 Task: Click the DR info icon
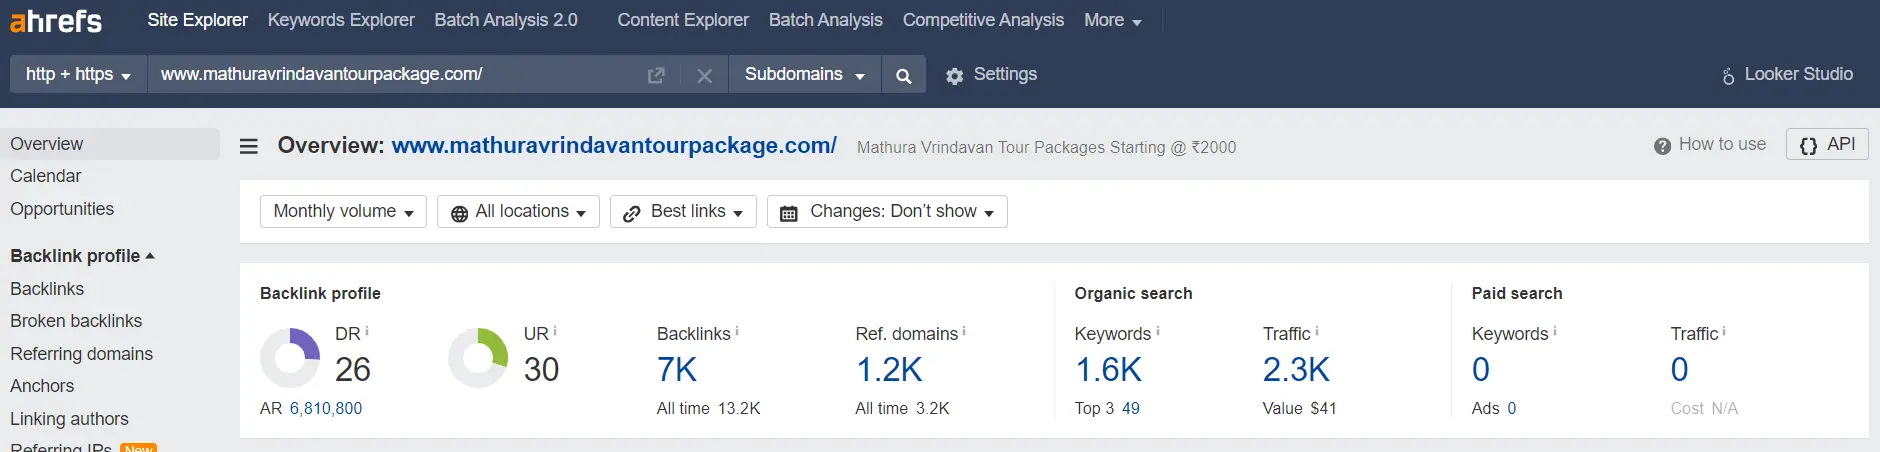[367, 331]
